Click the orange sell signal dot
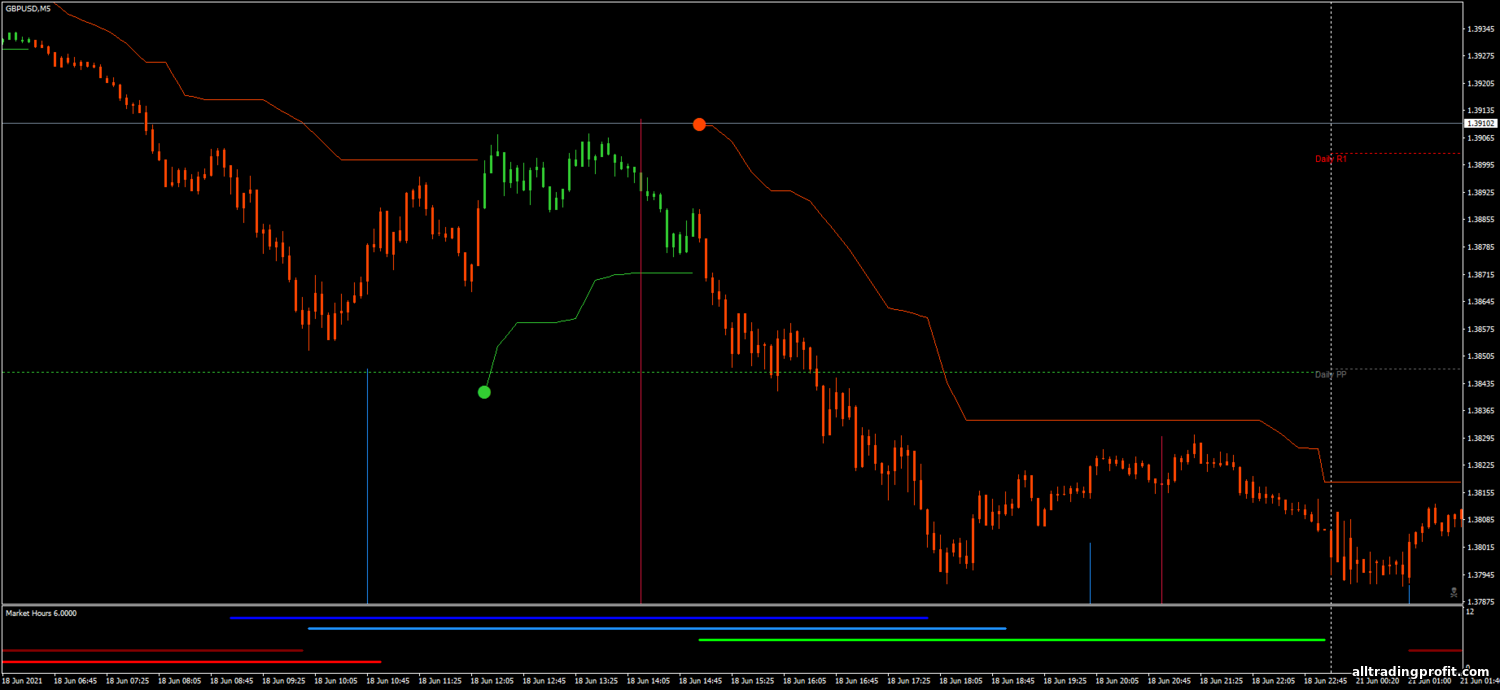This screenshot has height=690, width=1500. [x=699, y=124]
